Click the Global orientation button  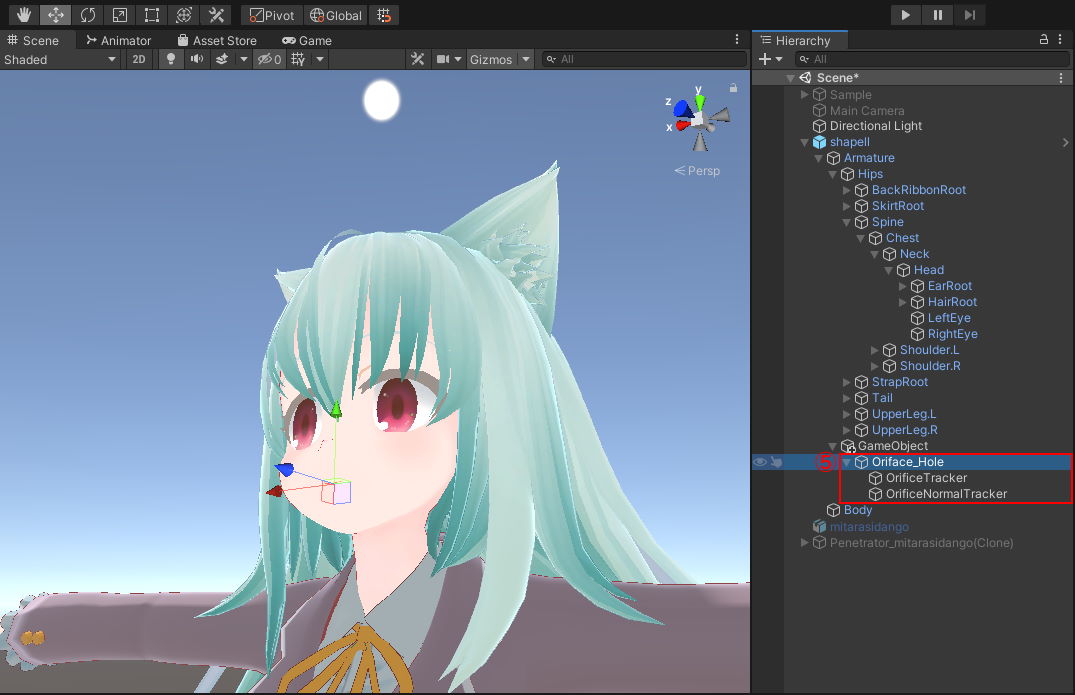(335, 15)
